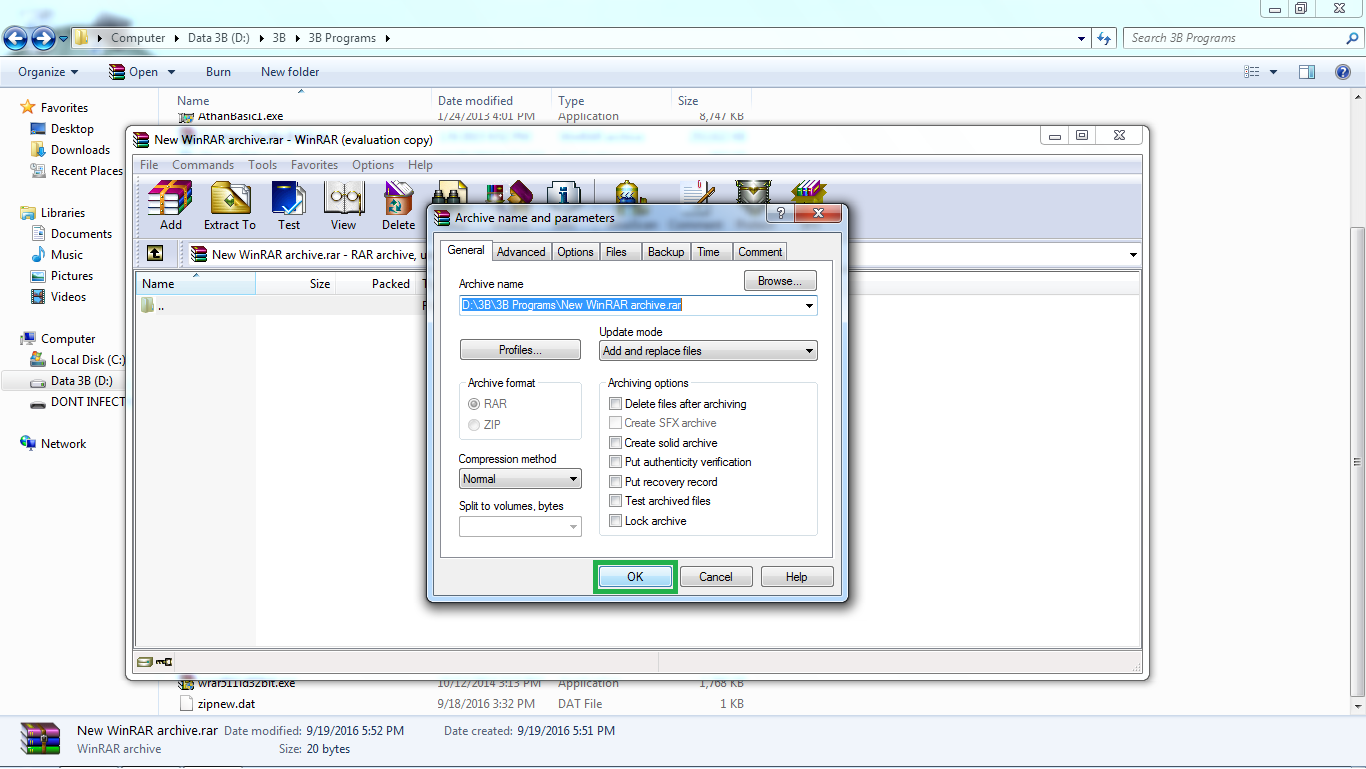The image size is (1366, 769).
Task: Click the Explorer Back arrow button
Action: coord(16,38)
